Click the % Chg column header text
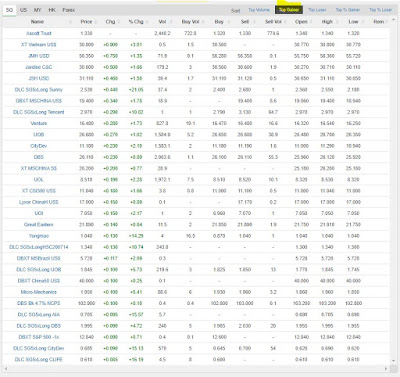 (136, 22)
